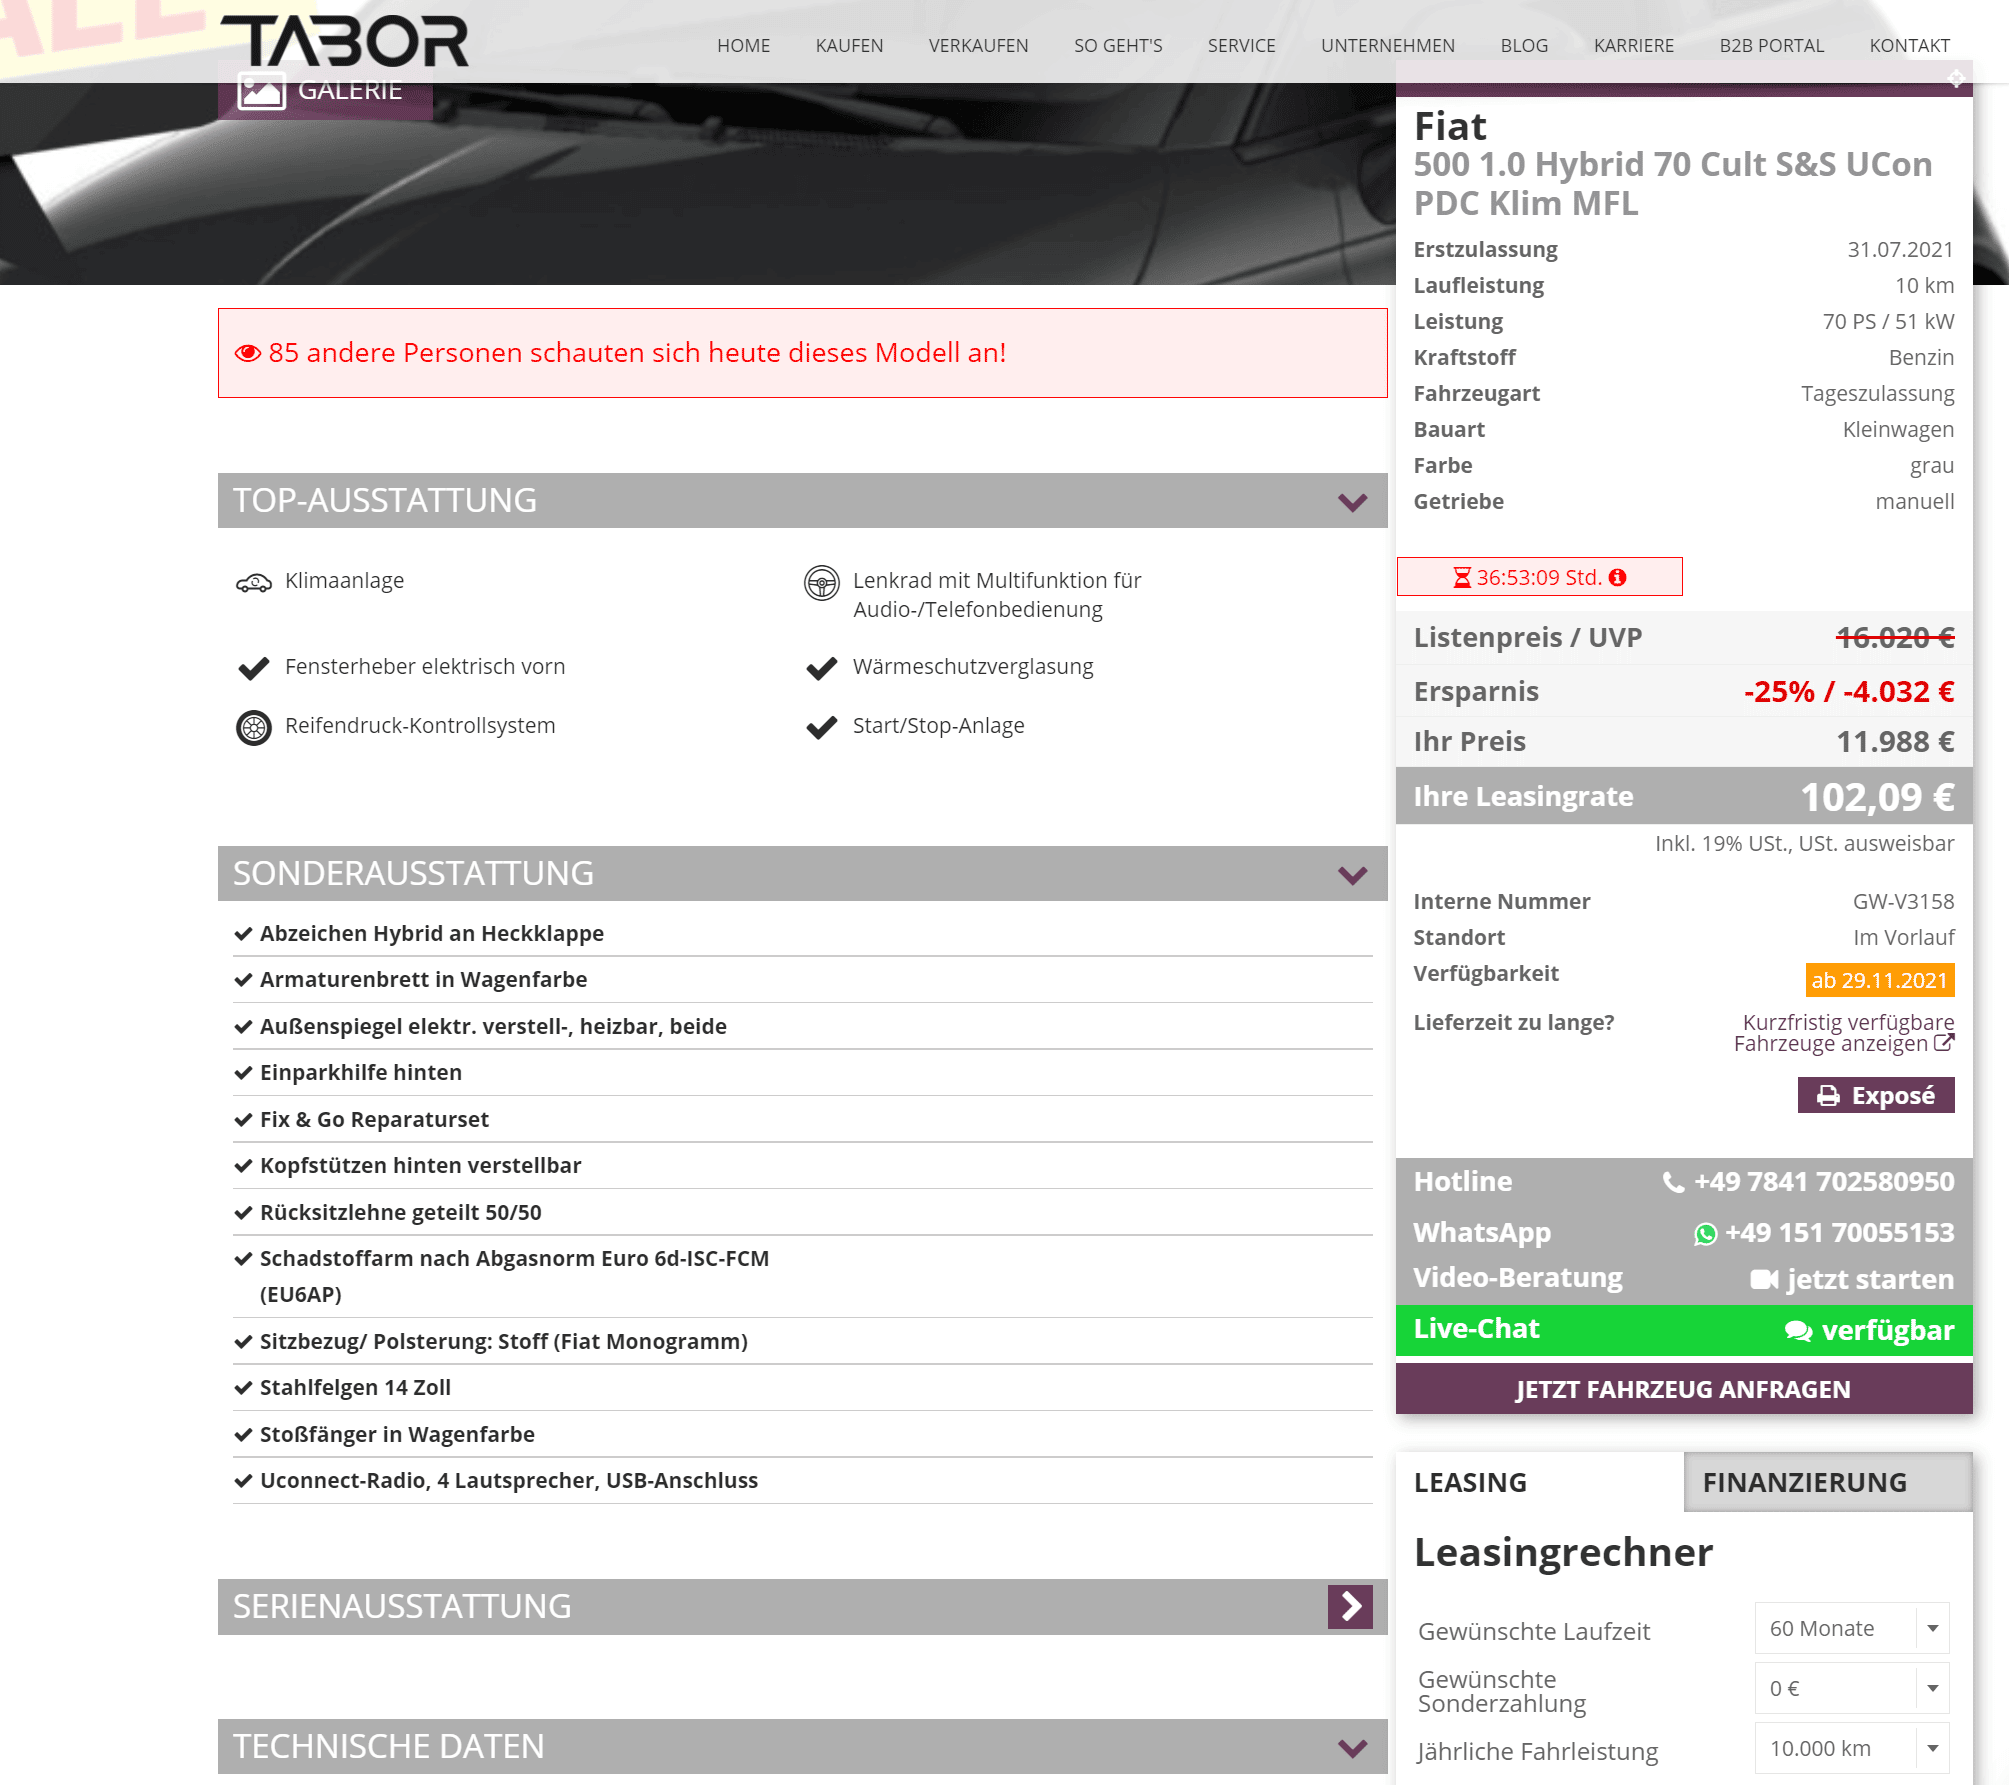Start the Live-Chat verfügbar bar
Viewport: 2009px width, 1785px height.
tap(1684, 1330)
